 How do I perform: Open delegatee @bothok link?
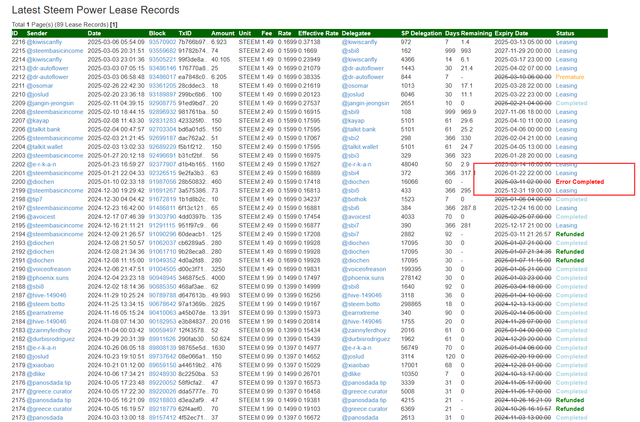(354, 199)
